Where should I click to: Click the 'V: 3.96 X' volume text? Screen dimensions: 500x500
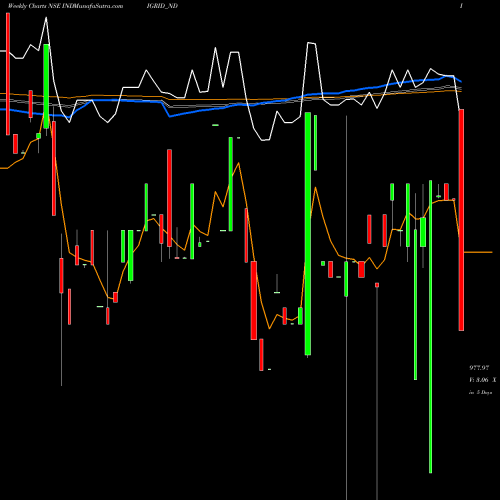482,380
